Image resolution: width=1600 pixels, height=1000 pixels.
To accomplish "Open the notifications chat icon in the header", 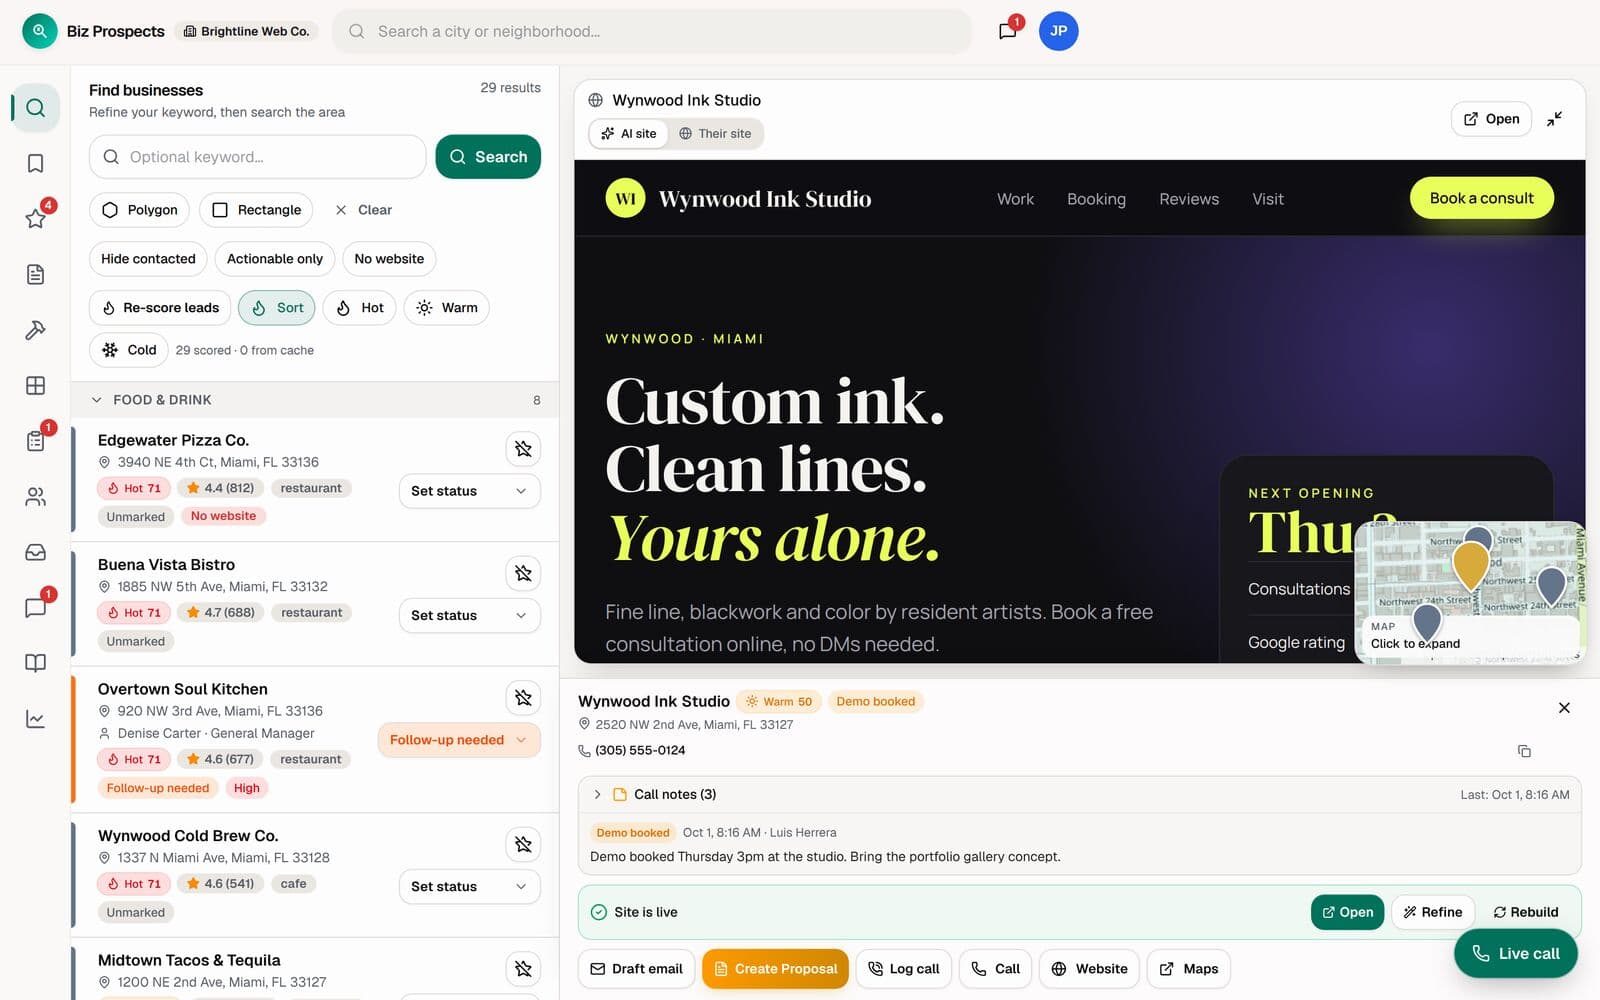I will [x=1008, y=31].
